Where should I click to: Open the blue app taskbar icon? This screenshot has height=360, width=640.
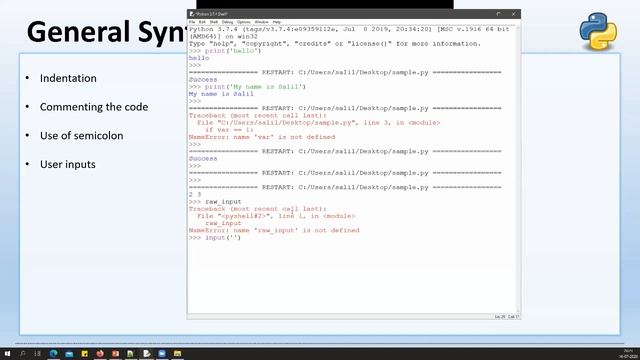click(162, 353)
